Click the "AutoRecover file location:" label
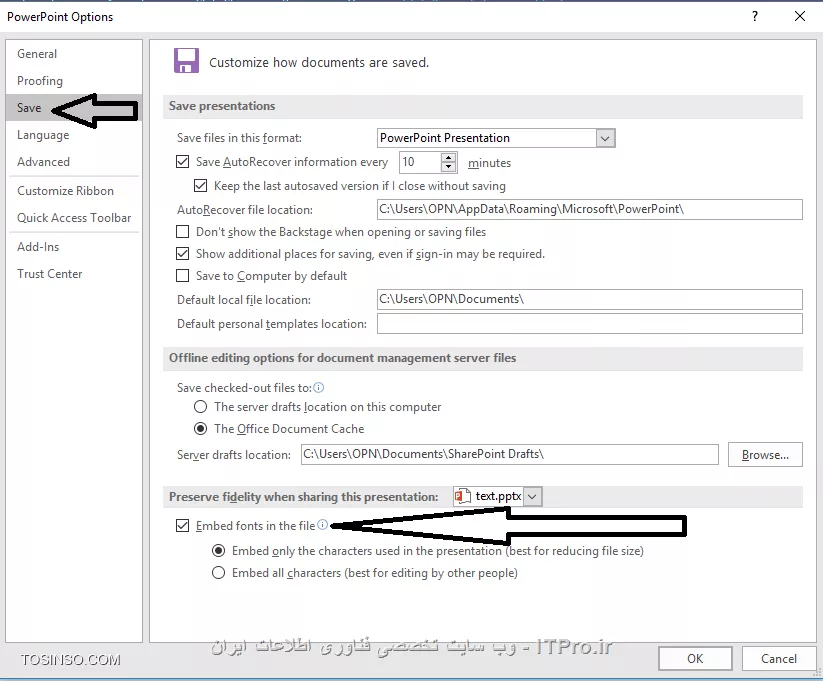Screen dimensions: 823x681 click(245, 209)
